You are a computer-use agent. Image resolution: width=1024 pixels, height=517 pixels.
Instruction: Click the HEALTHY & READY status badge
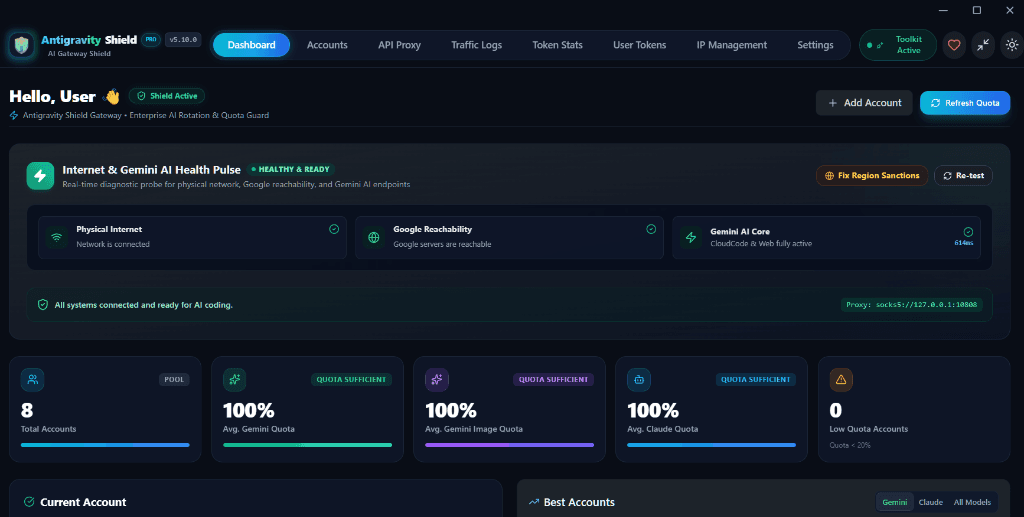(x=291, y=169)
